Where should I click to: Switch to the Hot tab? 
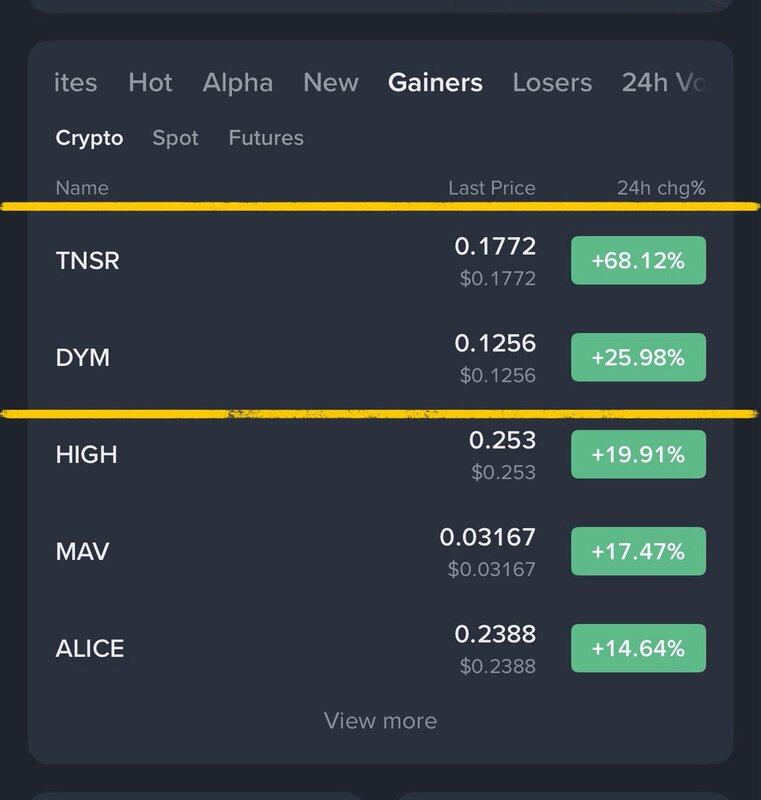pos(150,83)
